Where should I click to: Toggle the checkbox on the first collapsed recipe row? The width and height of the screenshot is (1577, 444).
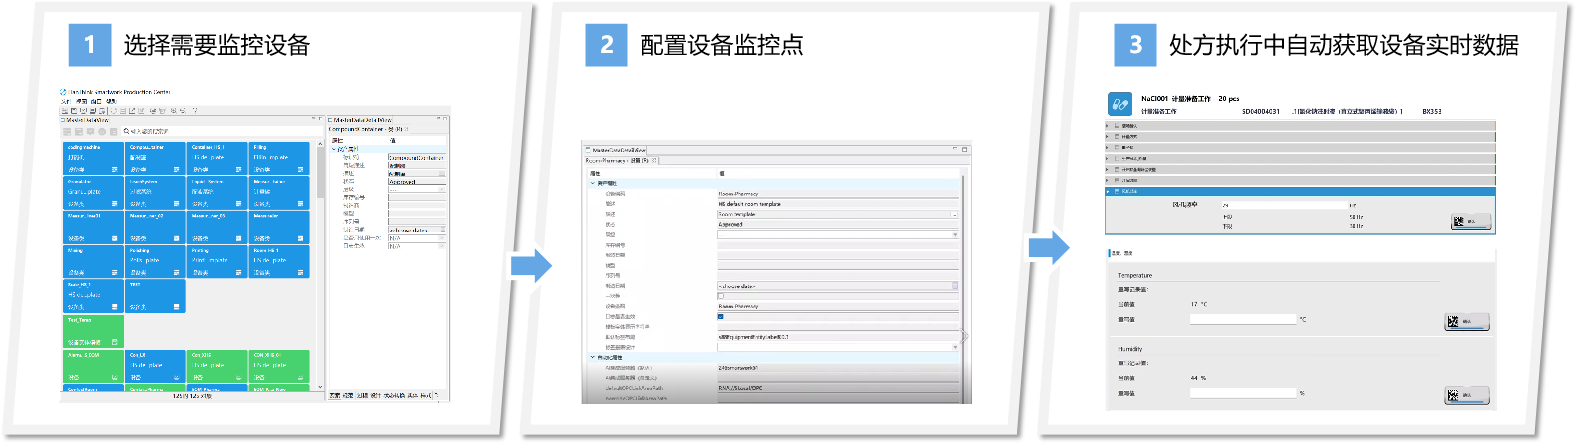click(1117, 126)
